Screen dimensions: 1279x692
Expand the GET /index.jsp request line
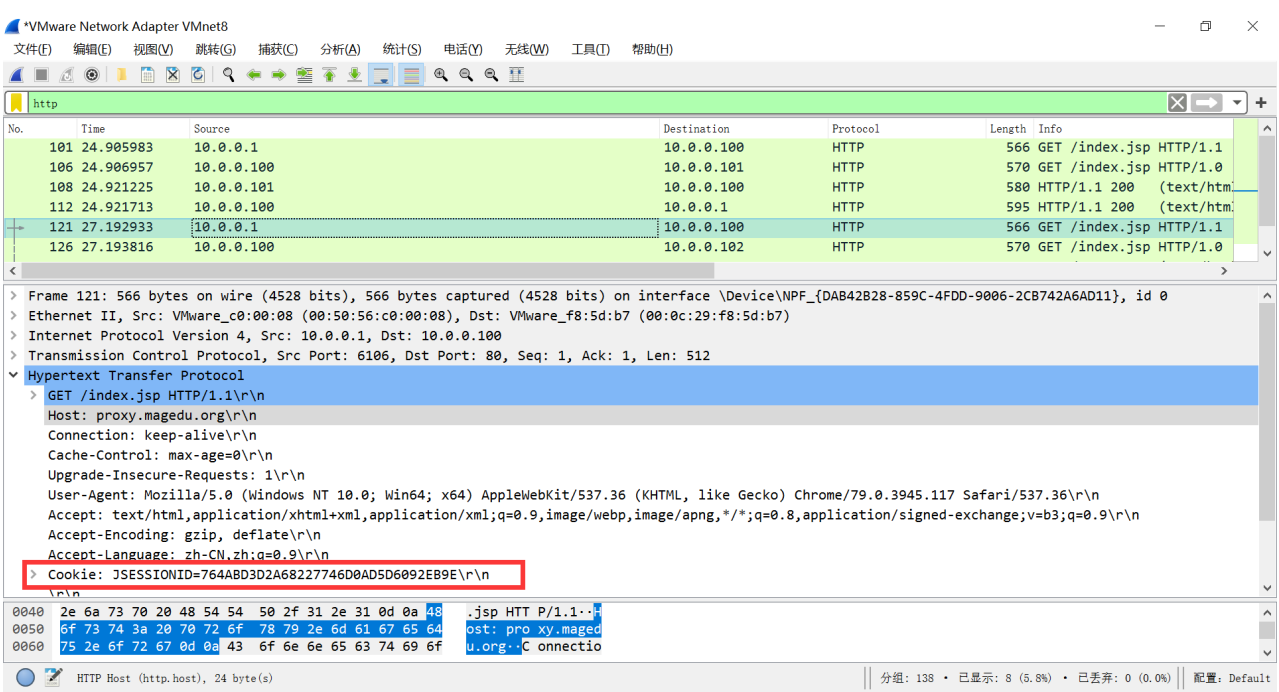[34, 396]
